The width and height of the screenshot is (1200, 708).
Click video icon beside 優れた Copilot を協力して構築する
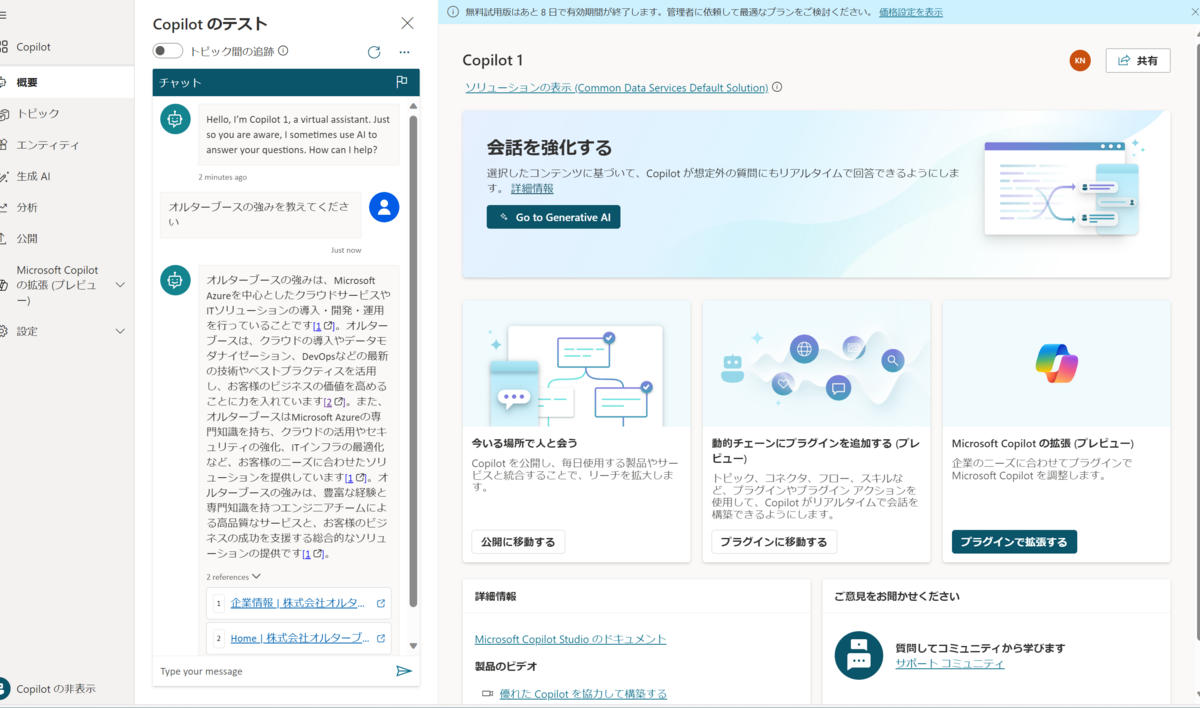(487, 693)
